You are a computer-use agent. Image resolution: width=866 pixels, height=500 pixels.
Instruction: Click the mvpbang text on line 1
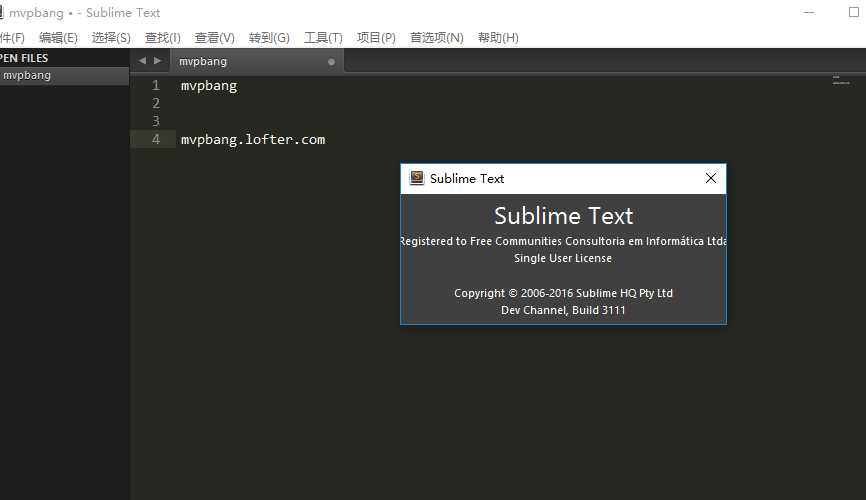point(209,86)
